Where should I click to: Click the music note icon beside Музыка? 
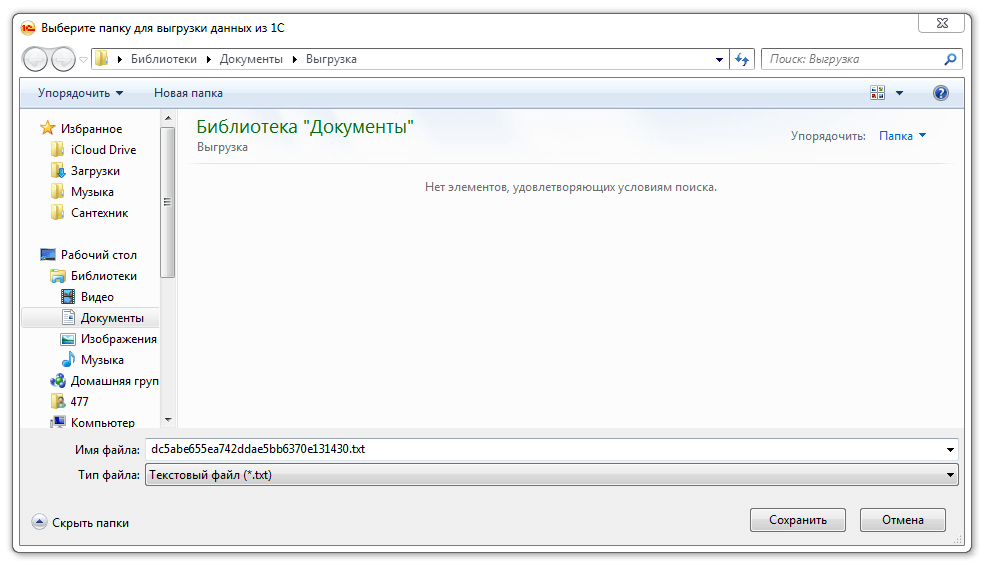tap(68, 359)
